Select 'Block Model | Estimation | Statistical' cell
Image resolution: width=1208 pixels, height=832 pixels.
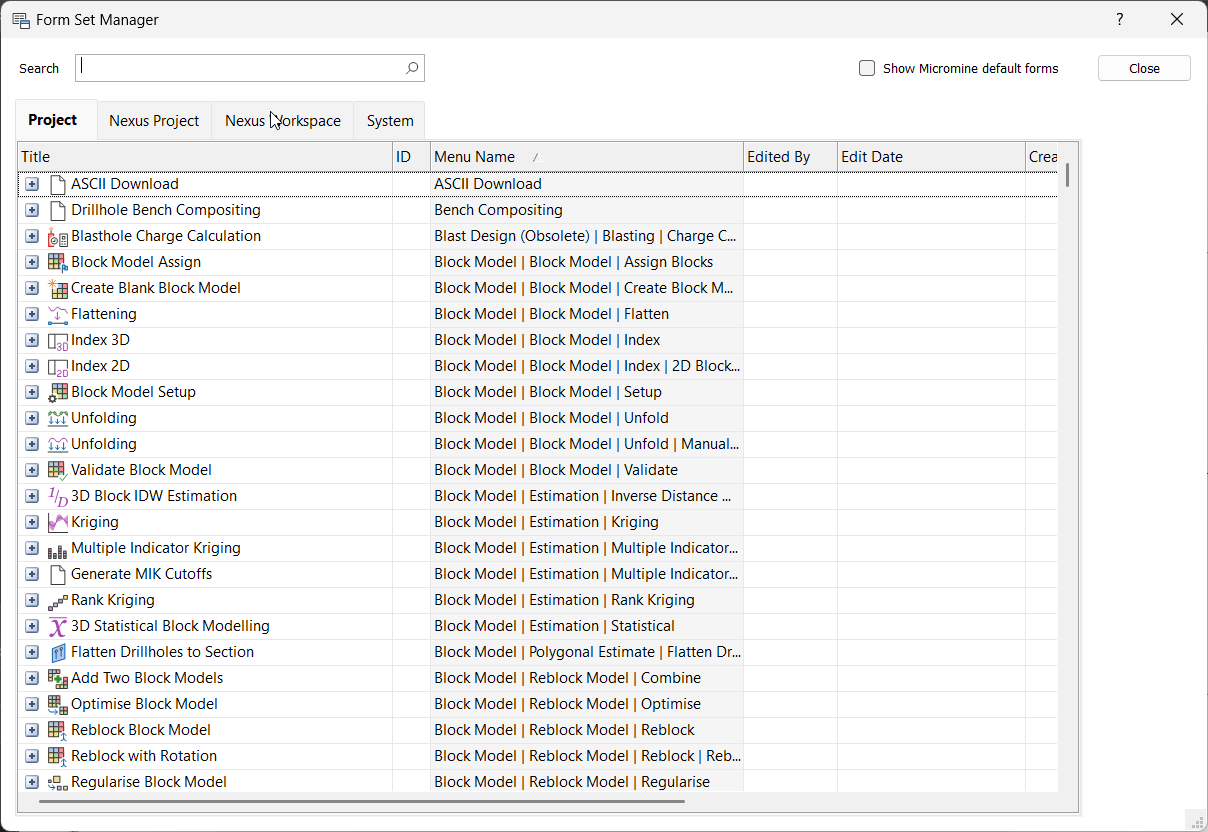click(587, 626)
